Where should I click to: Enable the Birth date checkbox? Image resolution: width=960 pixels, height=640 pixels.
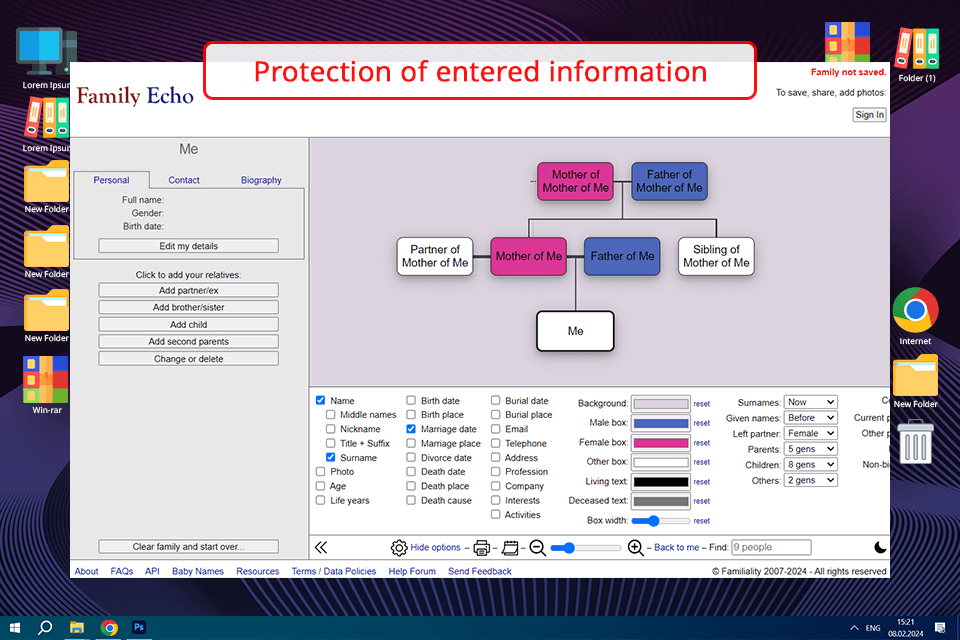[x=411, y=401]
